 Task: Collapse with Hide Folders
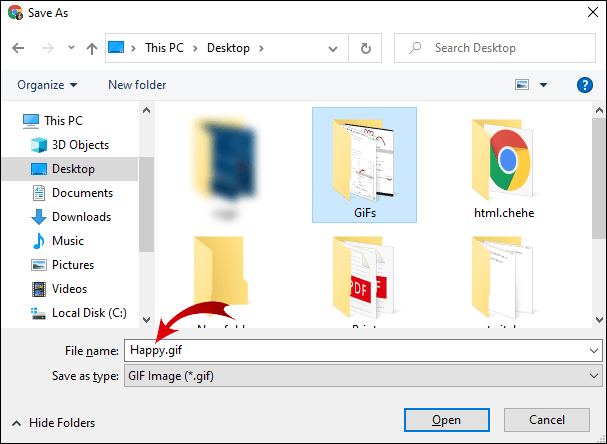53,423
